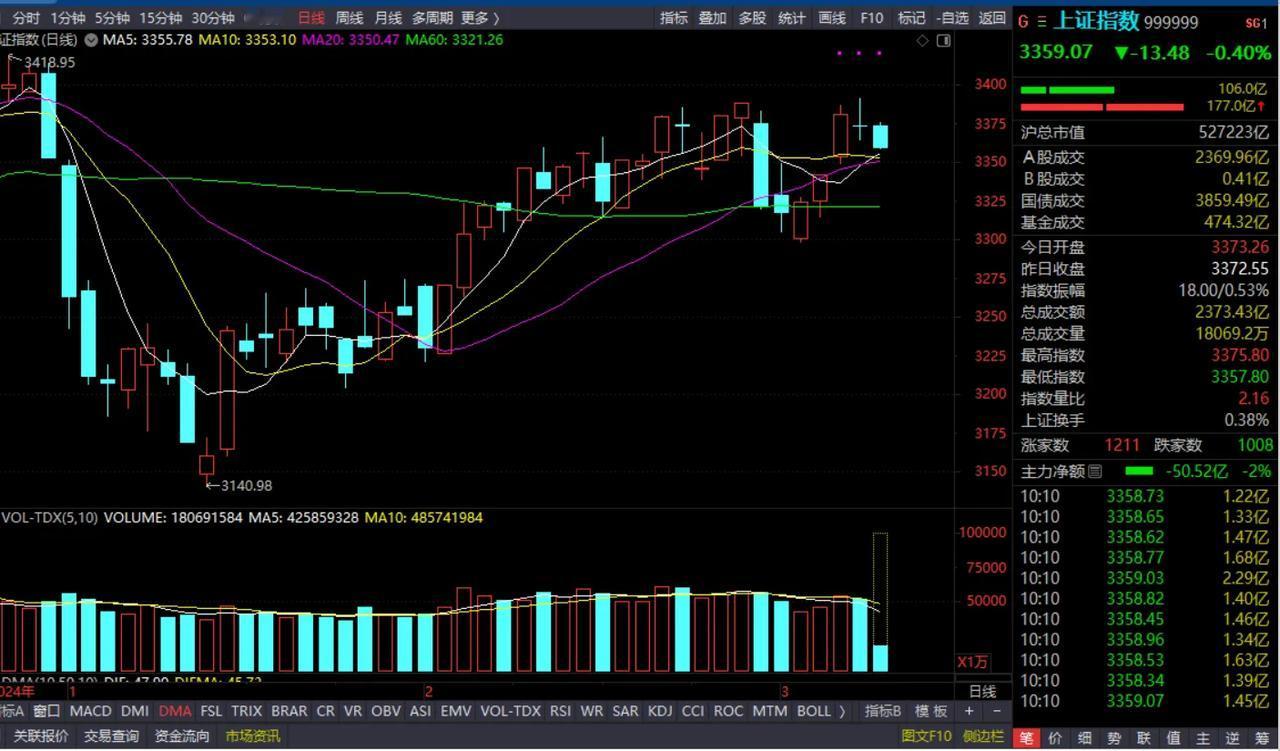Select the BOLL indicator
This screenshot has width=1280, height=751.
813,711
